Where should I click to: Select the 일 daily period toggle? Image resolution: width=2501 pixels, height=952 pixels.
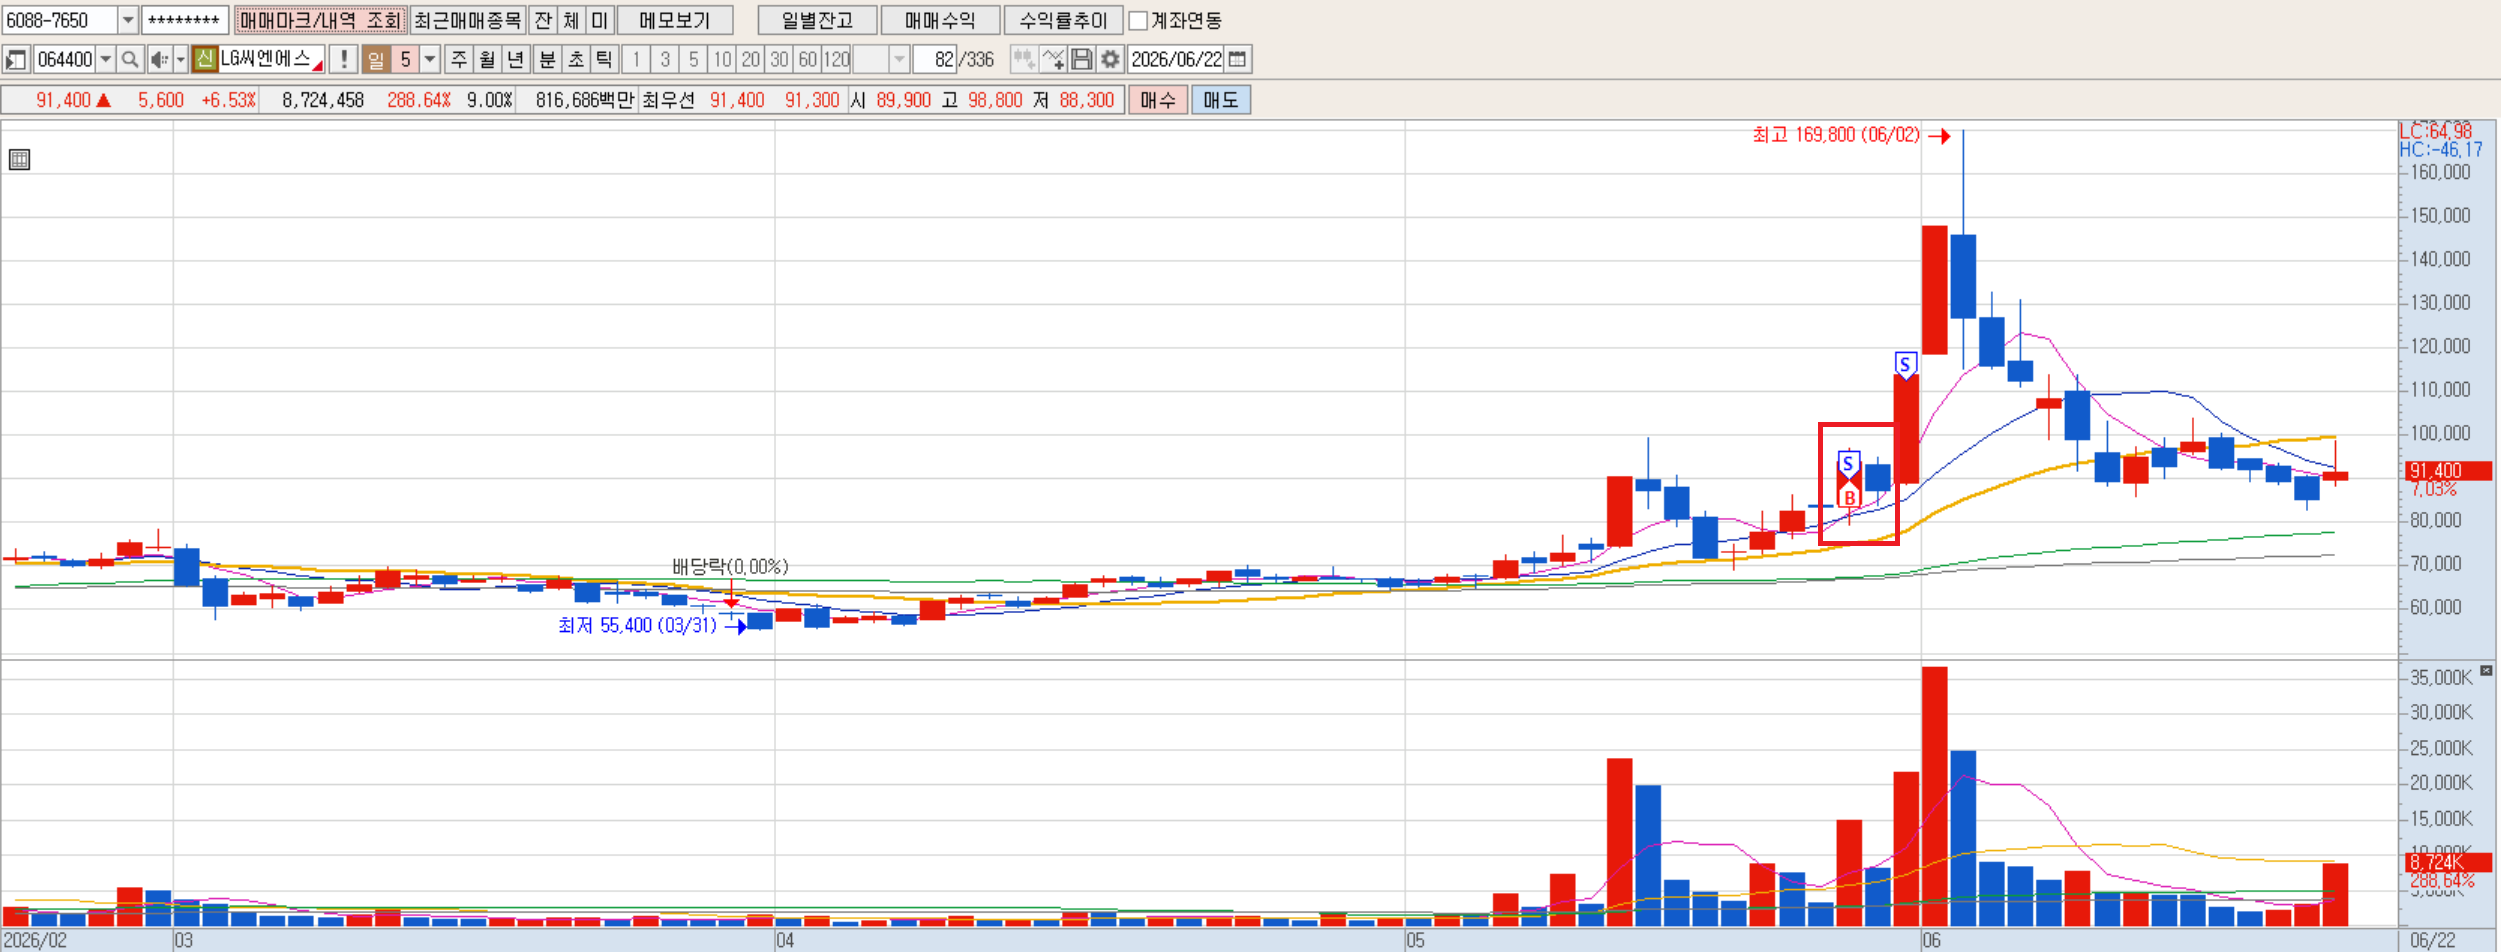pos(376,60)
